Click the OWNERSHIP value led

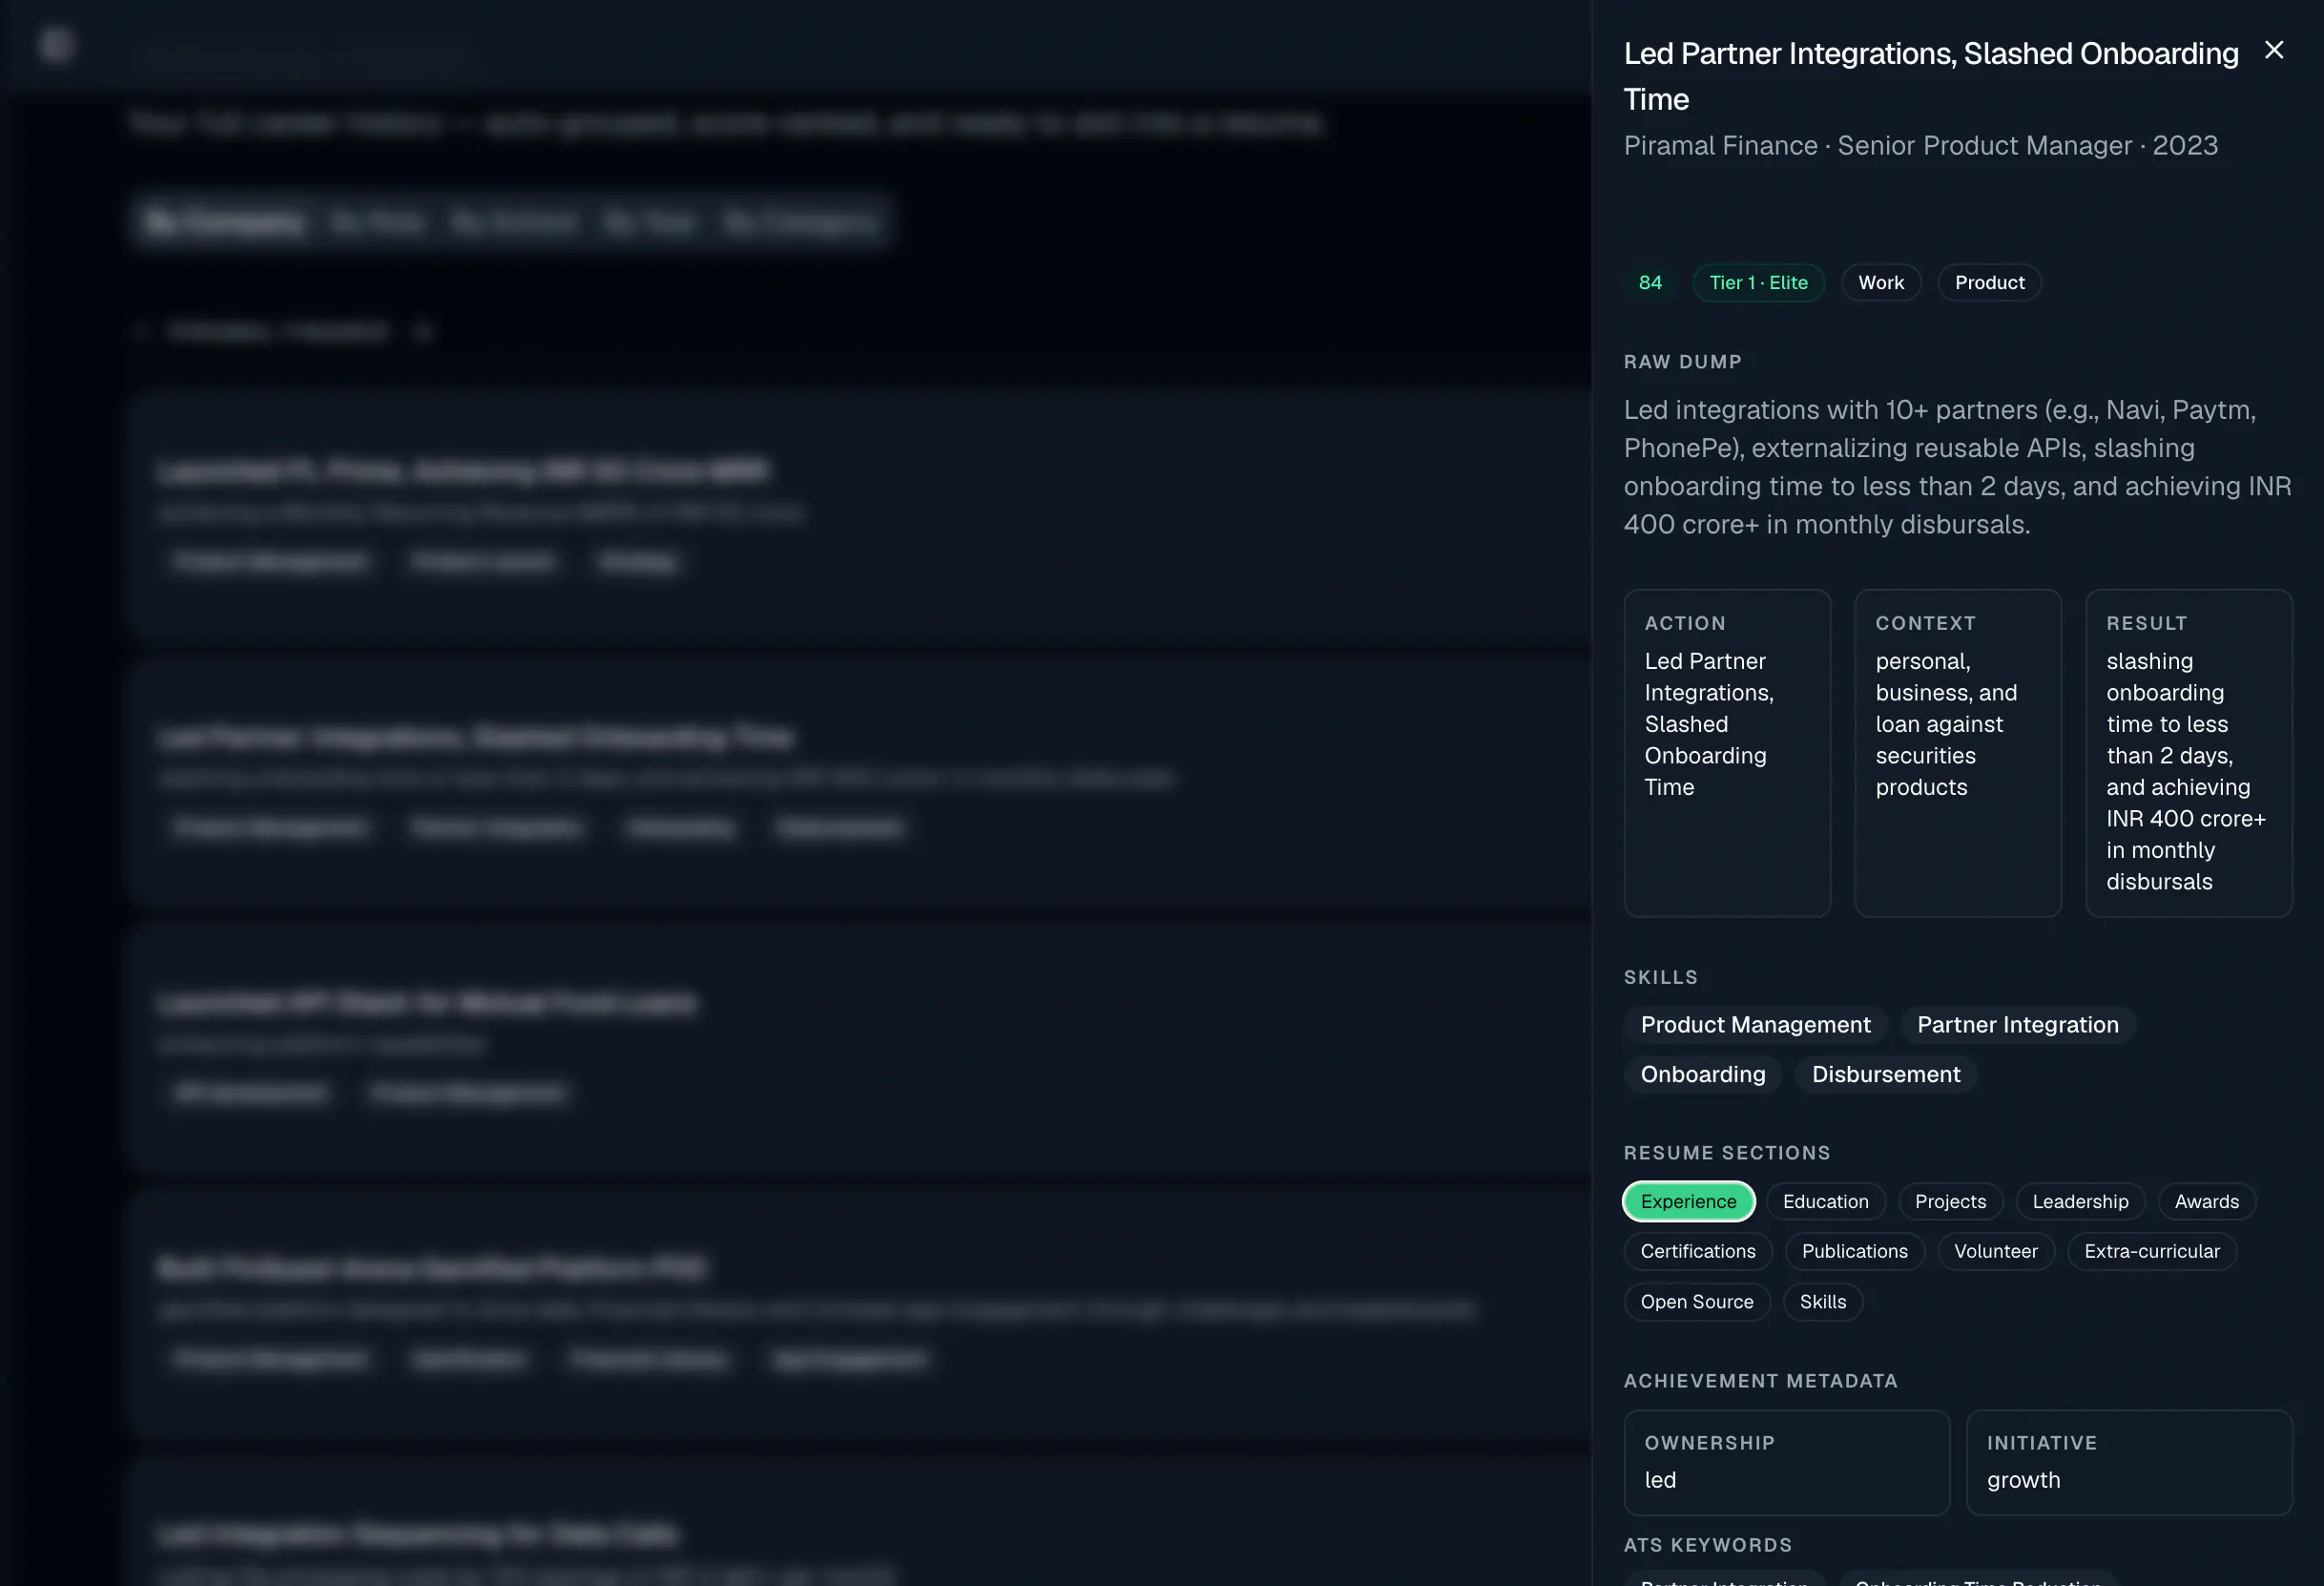pos(1660,1480)
